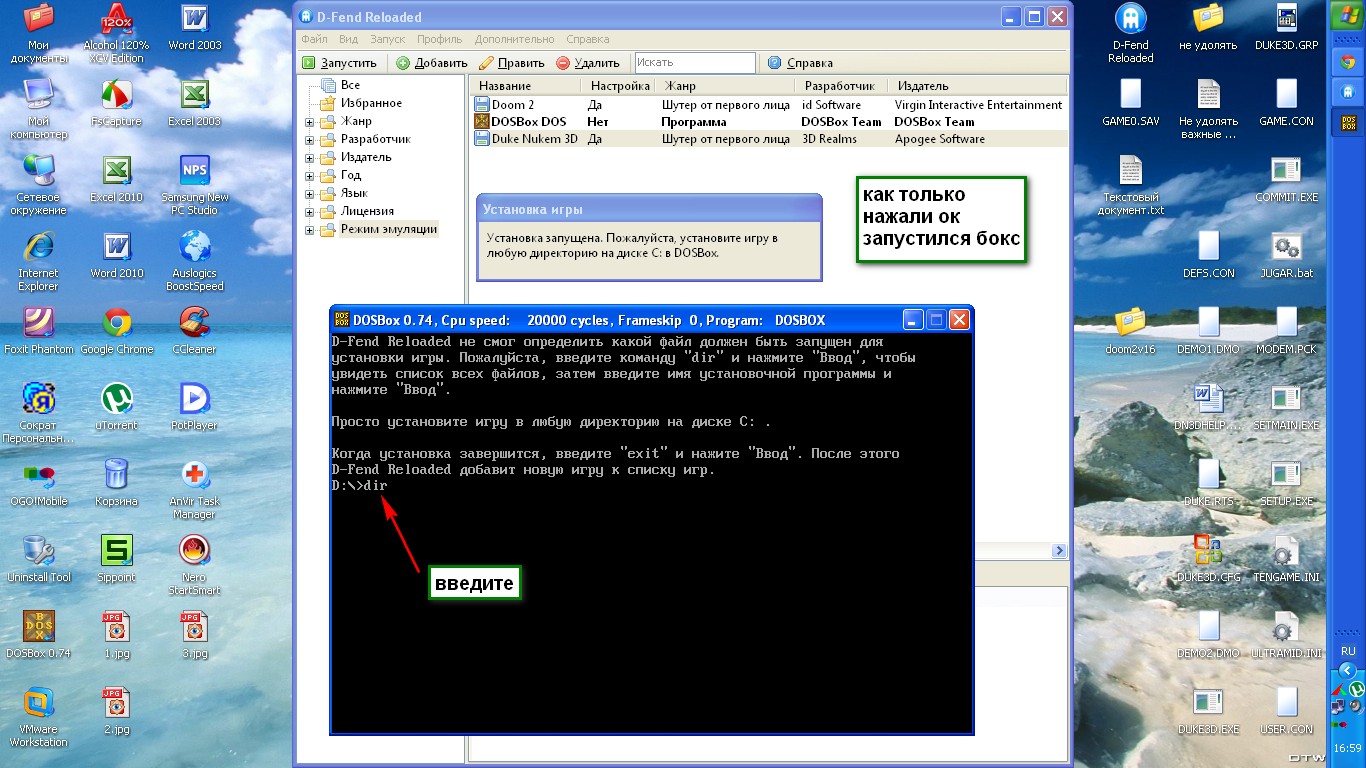This screenshot has width=1366, height=768.
Task: Click the RU language indicator in tray
Action: [1347, 649]
